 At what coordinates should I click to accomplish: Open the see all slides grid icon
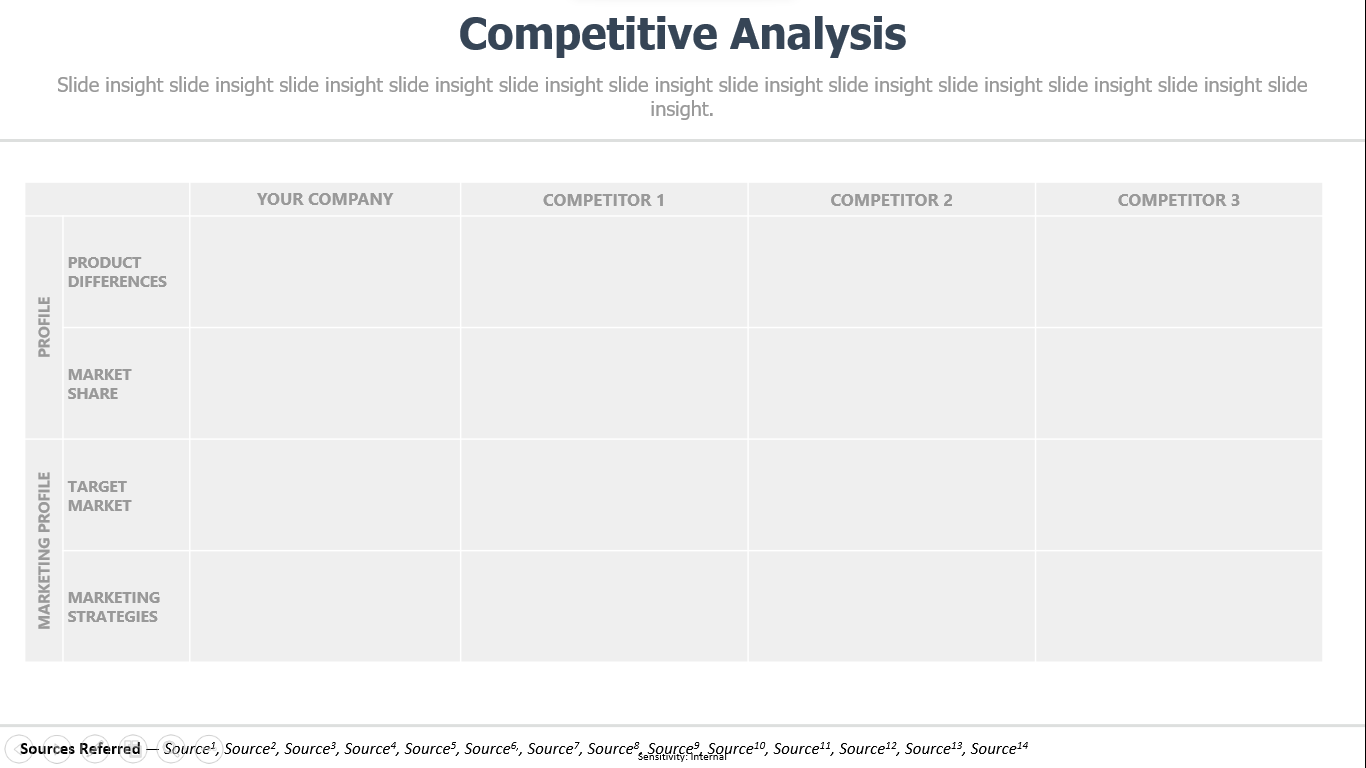tap(133, 748)
